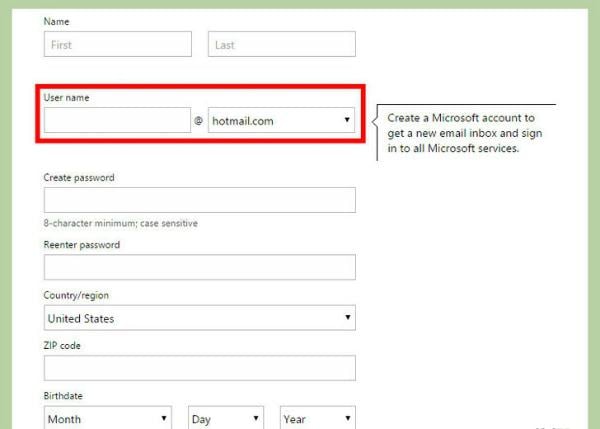Click the 'Reenter password' label

[x=82, y=245]
